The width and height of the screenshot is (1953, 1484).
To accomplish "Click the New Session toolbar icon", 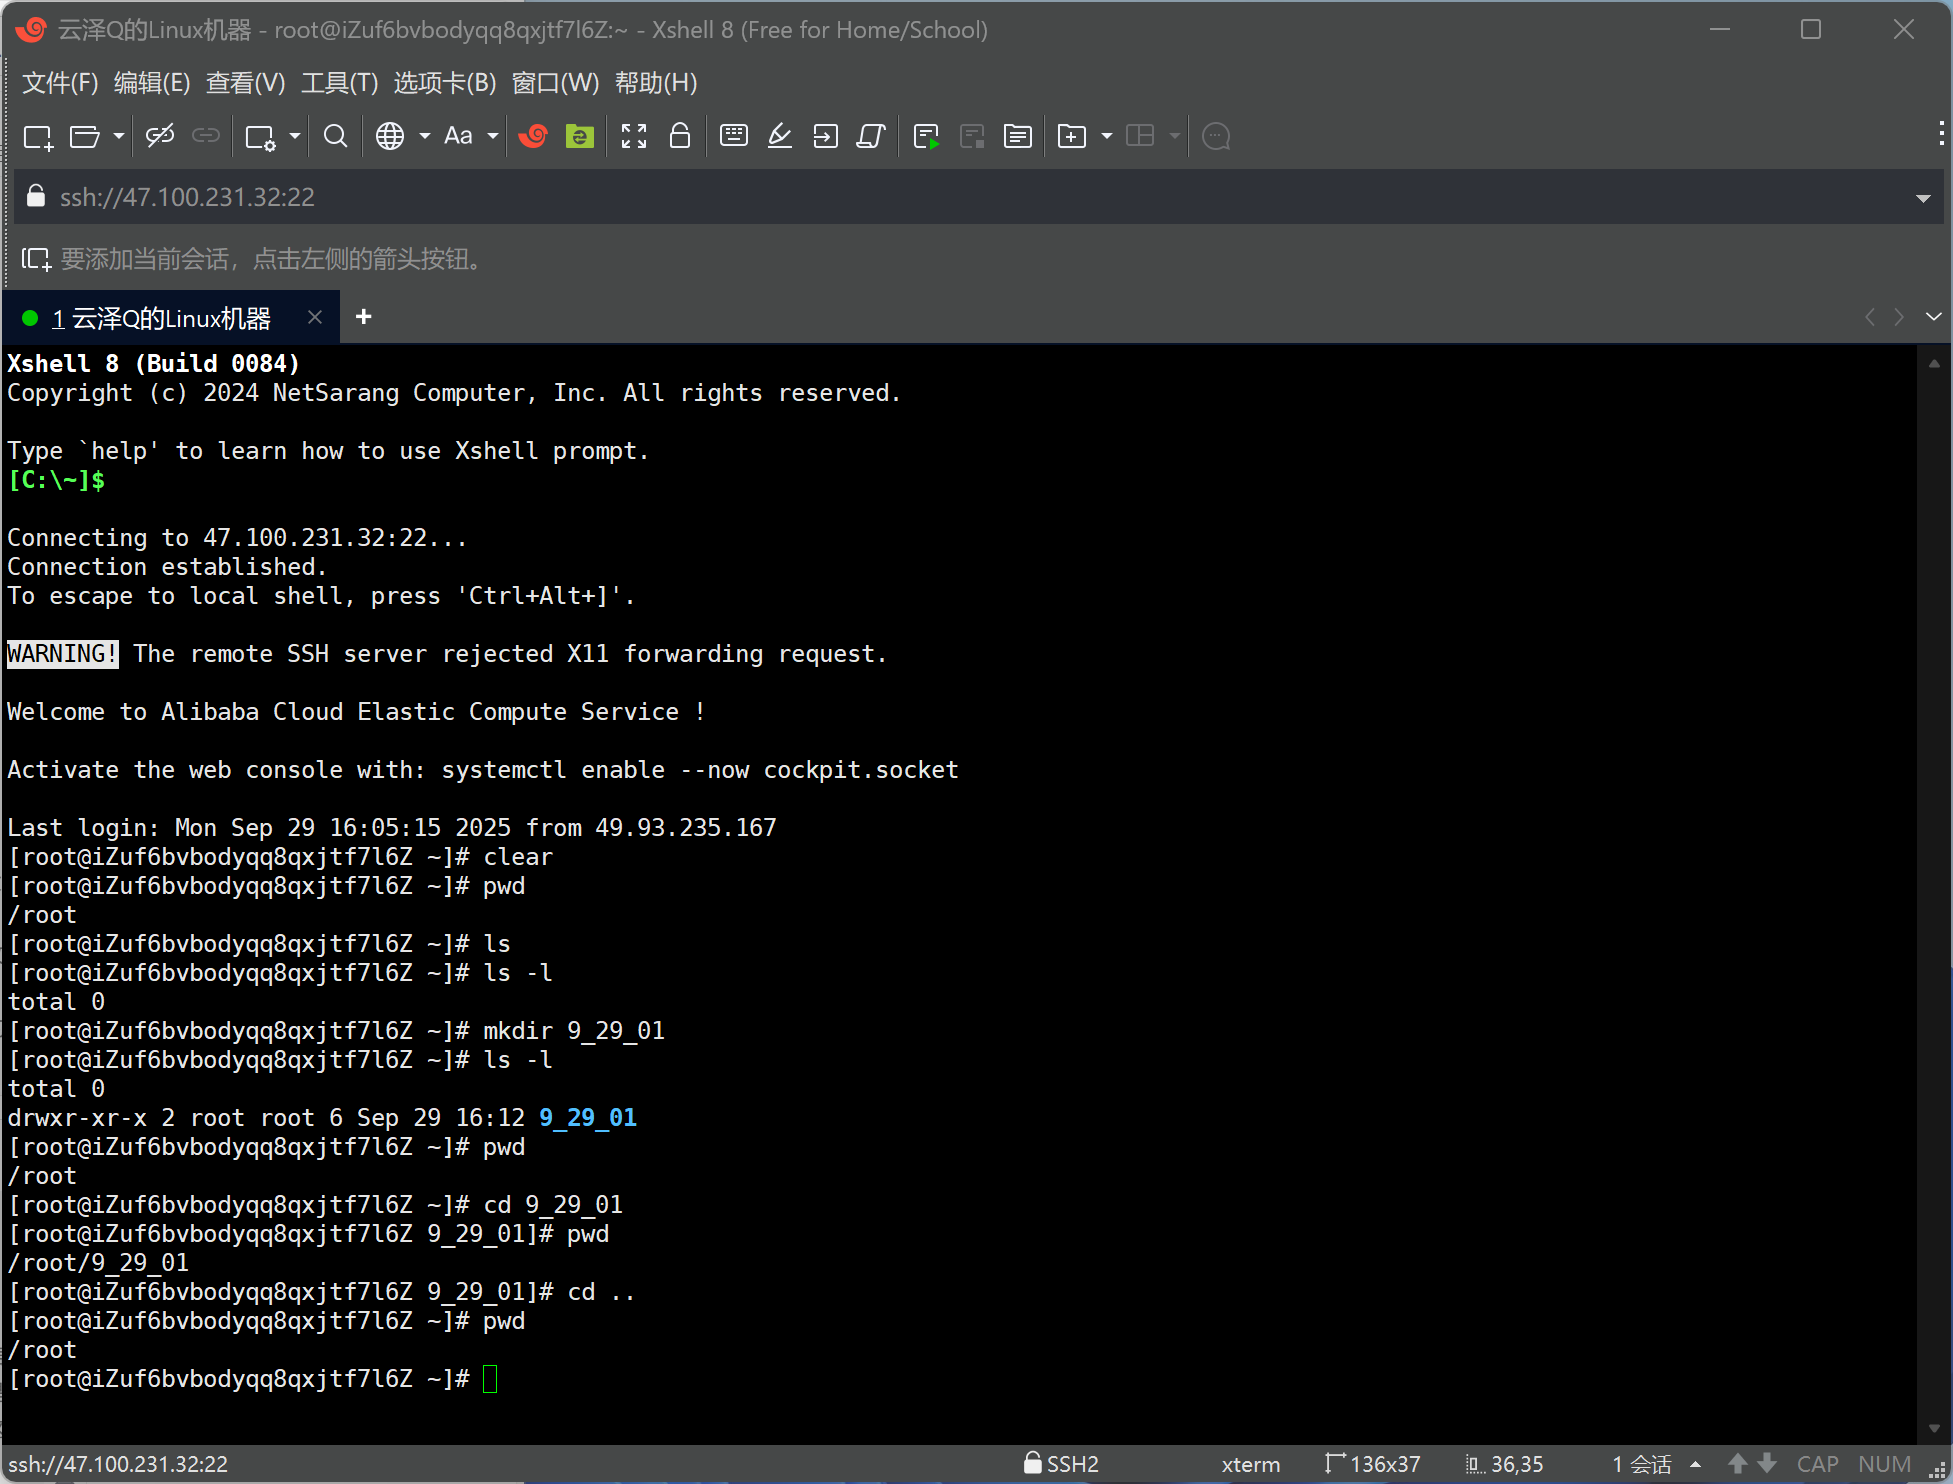I will (x=38, y=137).
